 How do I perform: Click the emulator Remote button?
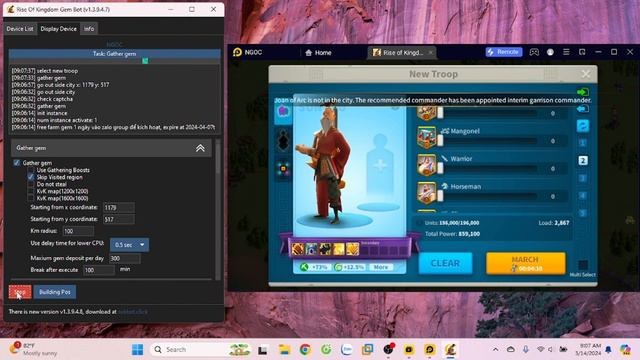pyautogui.click(x=504, y=52)
